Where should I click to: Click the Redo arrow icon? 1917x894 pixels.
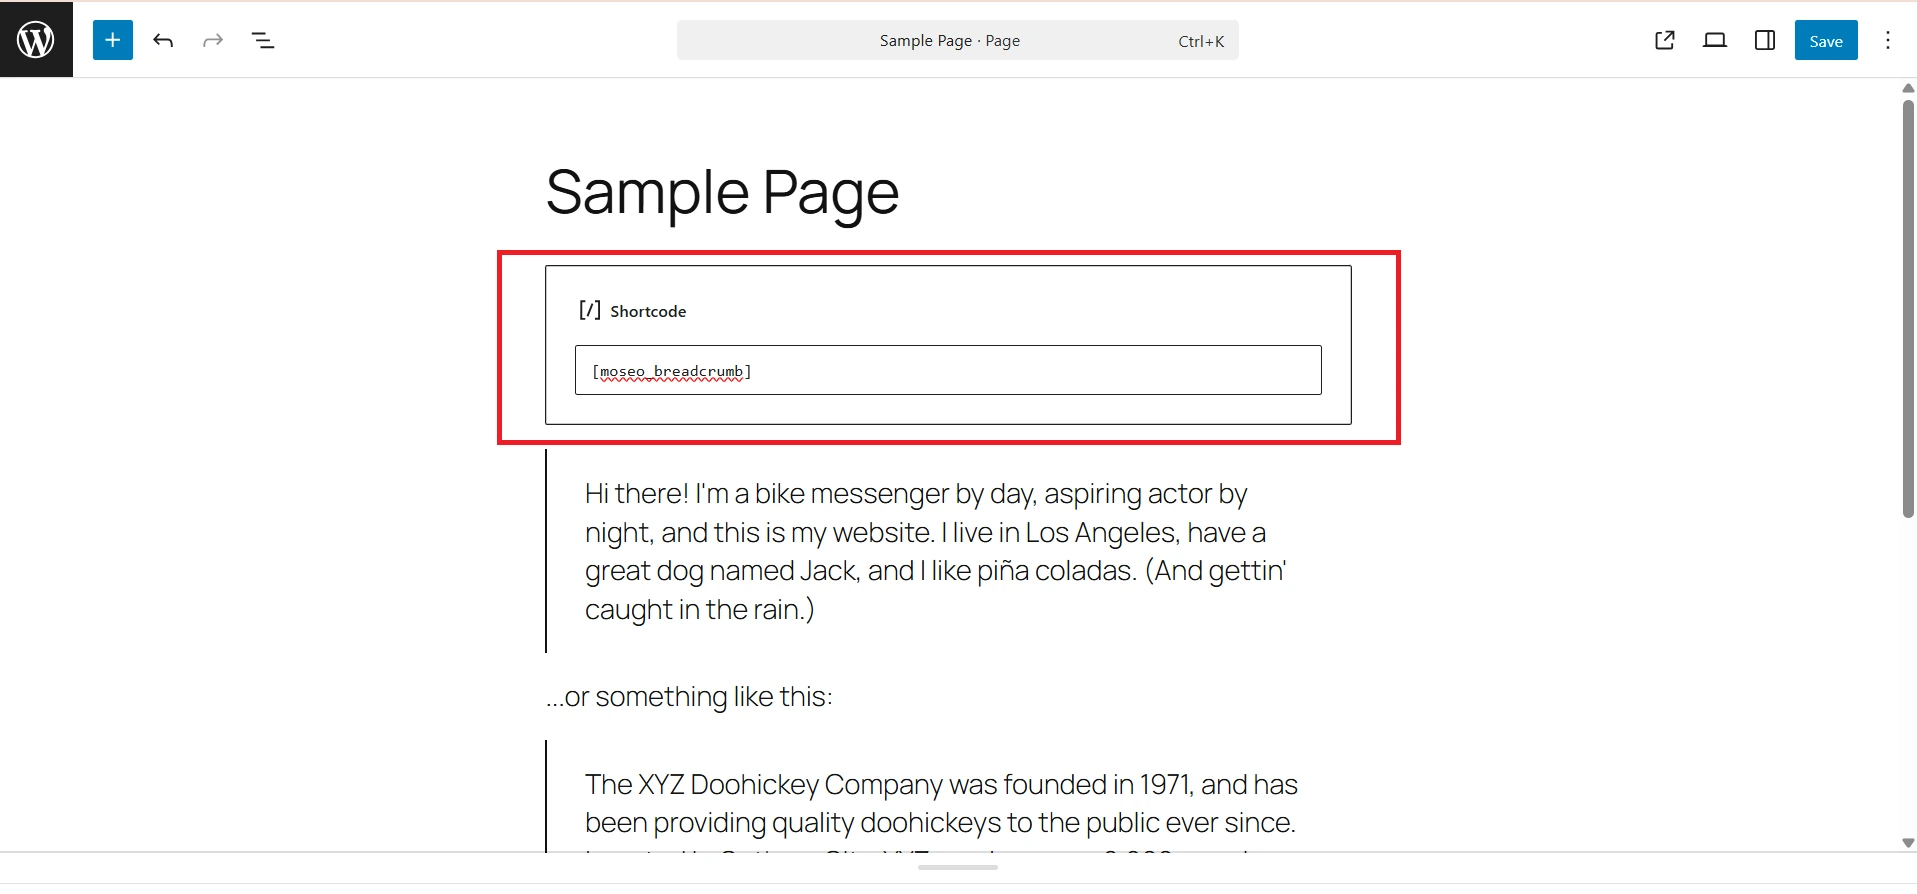point(212,40)
